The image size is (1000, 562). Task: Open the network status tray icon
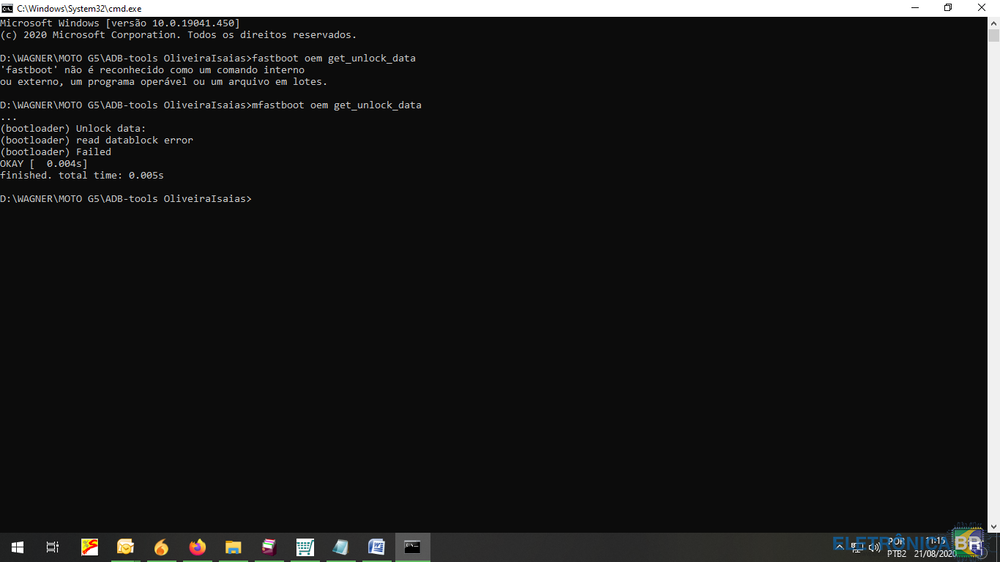[858, 547]
